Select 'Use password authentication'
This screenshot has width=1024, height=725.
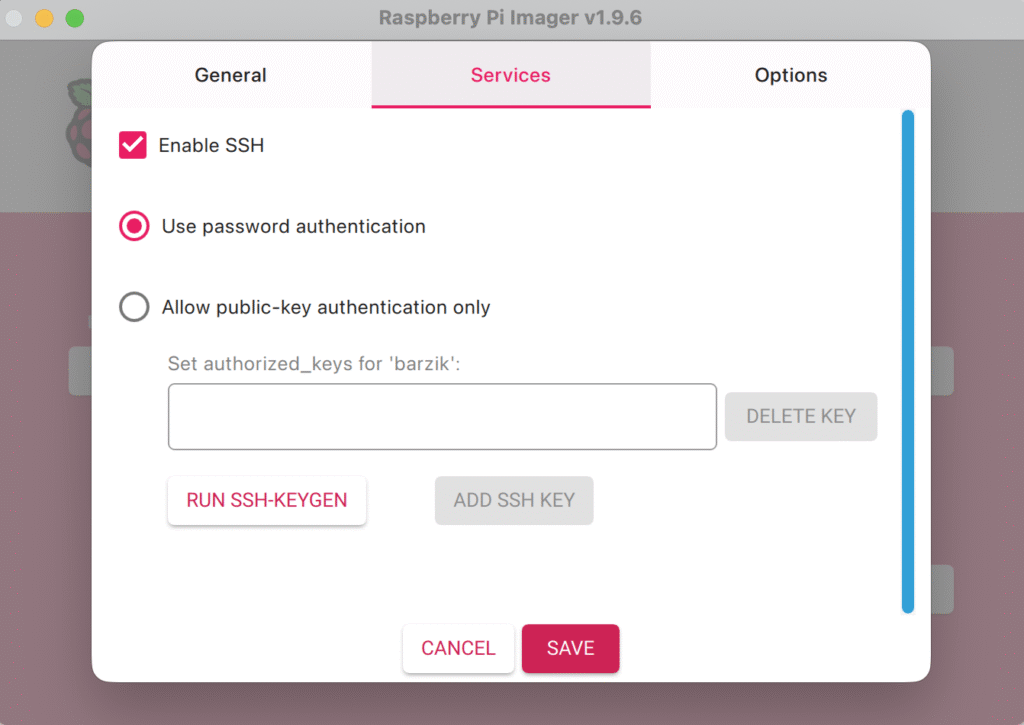(x=133, y=226)
